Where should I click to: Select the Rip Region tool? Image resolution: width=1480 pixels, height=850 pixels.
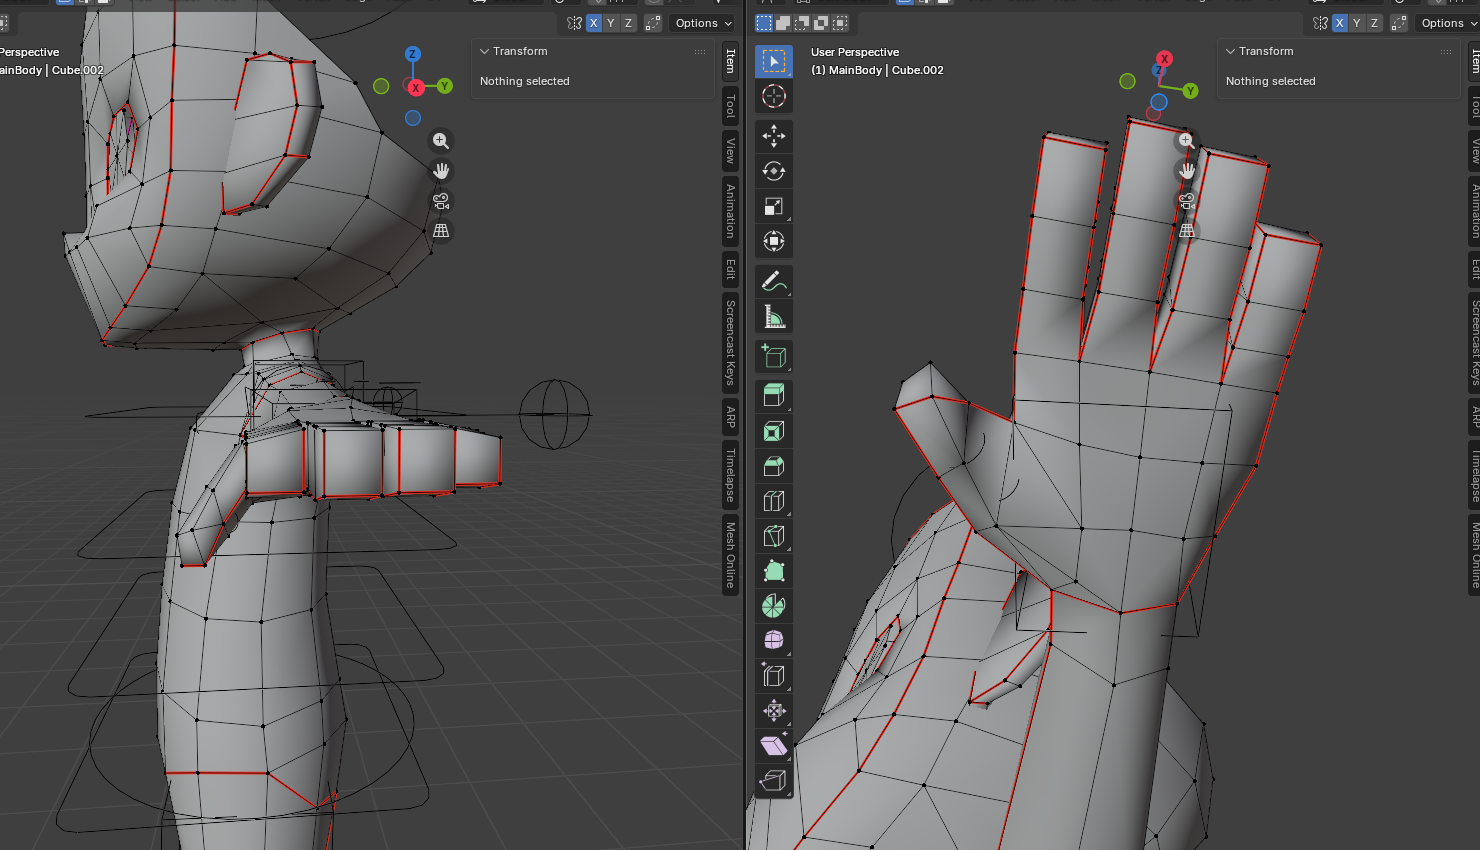coord(773,781)
